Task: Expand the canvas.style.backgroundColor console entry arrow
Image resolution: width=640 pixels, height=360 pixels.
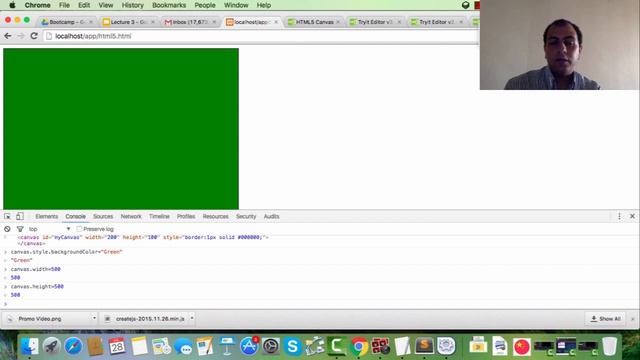Action: click(x=6, y=252)
